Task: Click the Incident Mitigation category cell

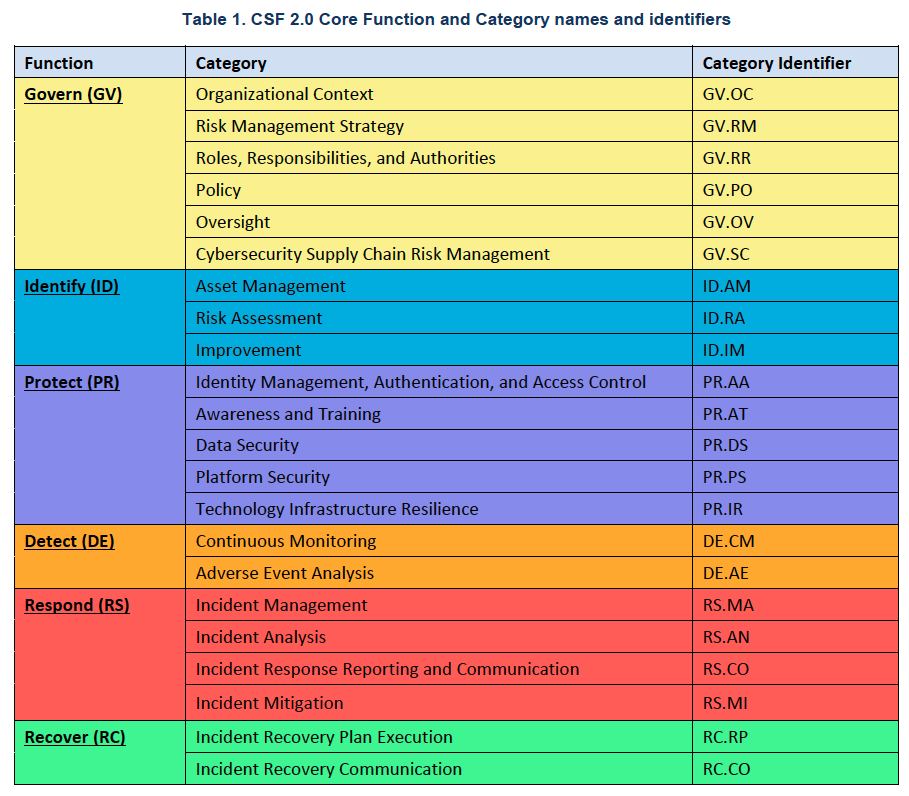Action: click(439, 703)
